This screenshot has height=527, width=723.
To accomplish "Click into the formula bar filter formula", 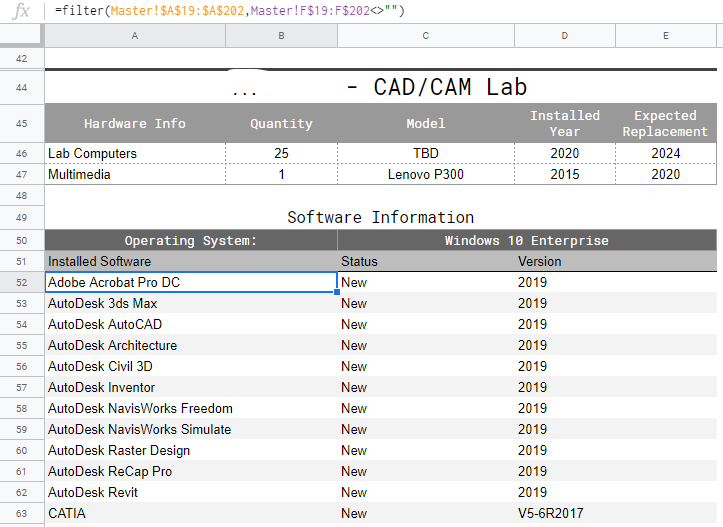I will coord(230,11).
